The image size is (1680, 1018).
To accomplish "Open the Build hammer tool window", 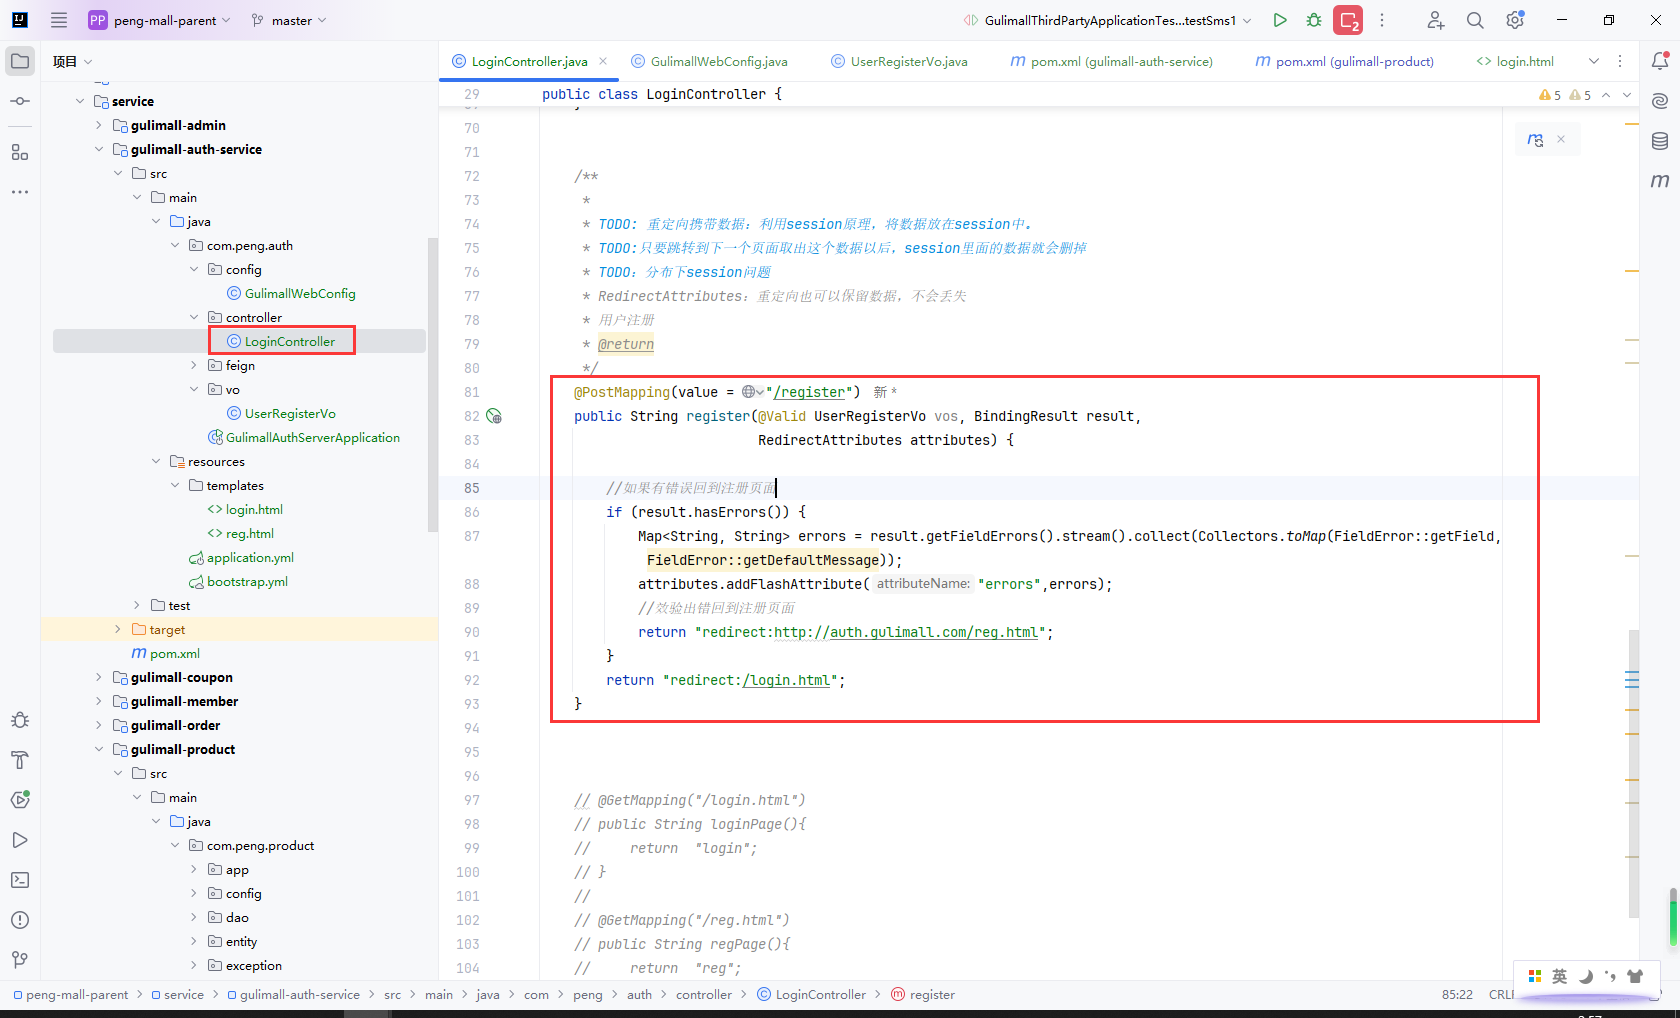I will pyautogui.click(x=20, y=760).
